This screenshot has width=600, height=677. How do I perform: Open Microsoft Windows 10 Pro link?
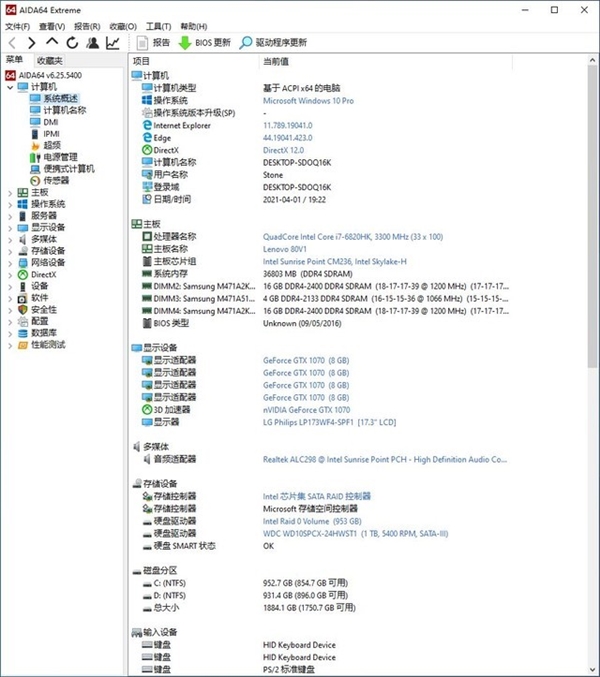click(308, 101)
